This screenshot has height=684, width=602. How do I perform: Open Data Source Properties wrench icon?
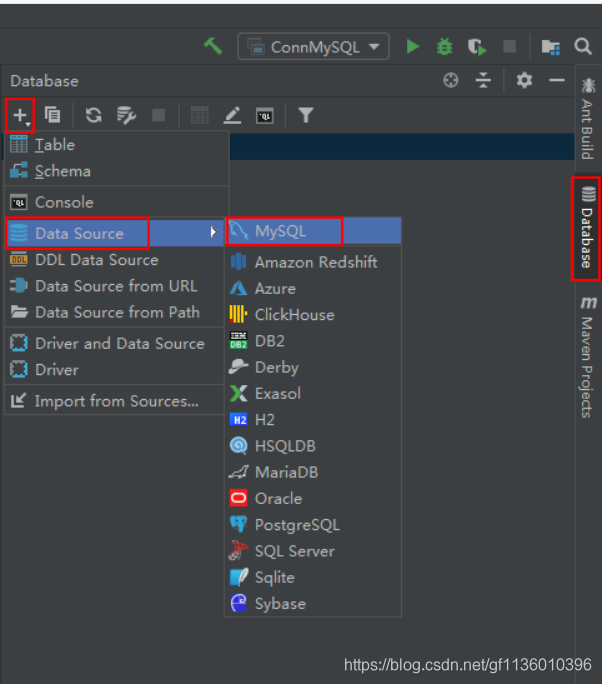[x=126, y=115]
